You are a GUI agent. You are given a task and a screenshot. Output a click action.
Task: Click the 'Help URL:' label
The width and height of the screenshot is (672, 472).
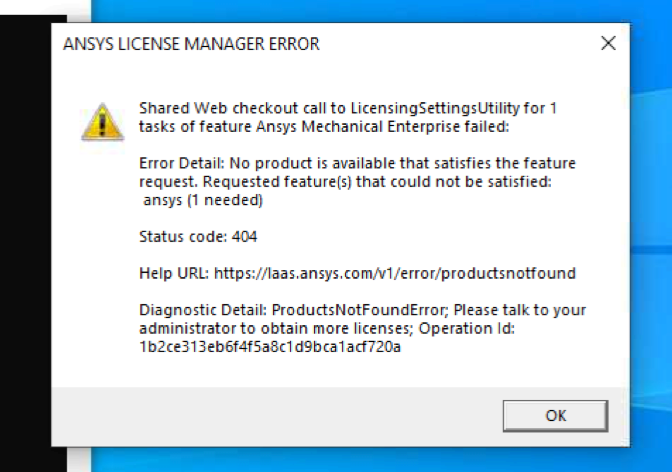[x=172, y=273]
